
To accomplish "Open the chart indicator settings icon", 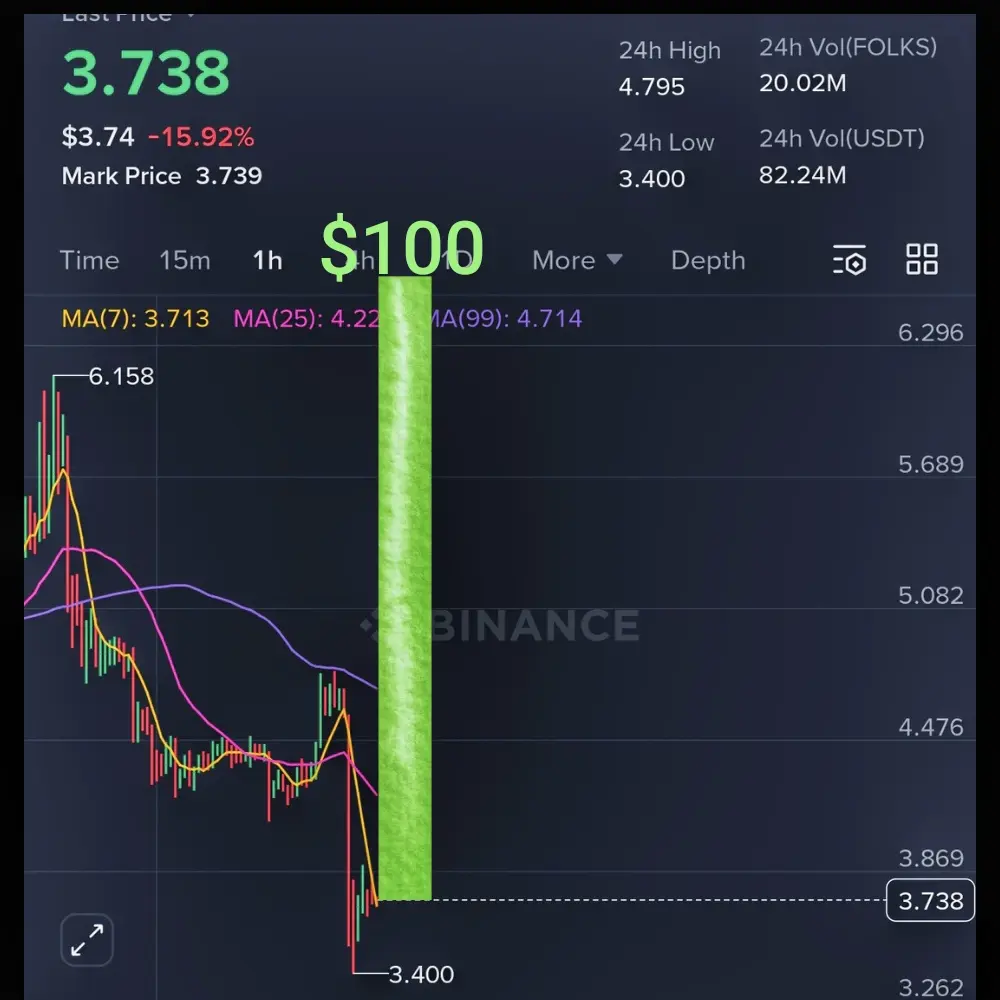I will click(849, 260).
